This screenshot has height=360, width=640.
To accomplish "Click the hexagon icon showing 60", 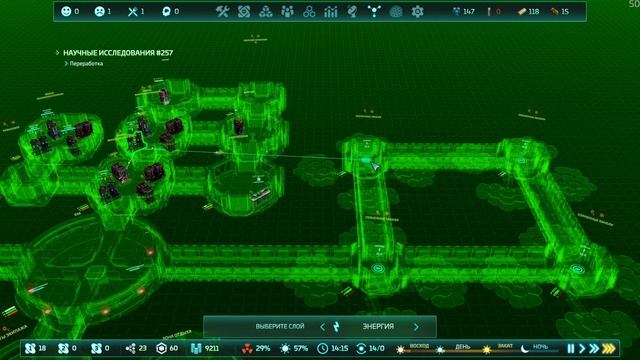I will click(x=162, y=348).
